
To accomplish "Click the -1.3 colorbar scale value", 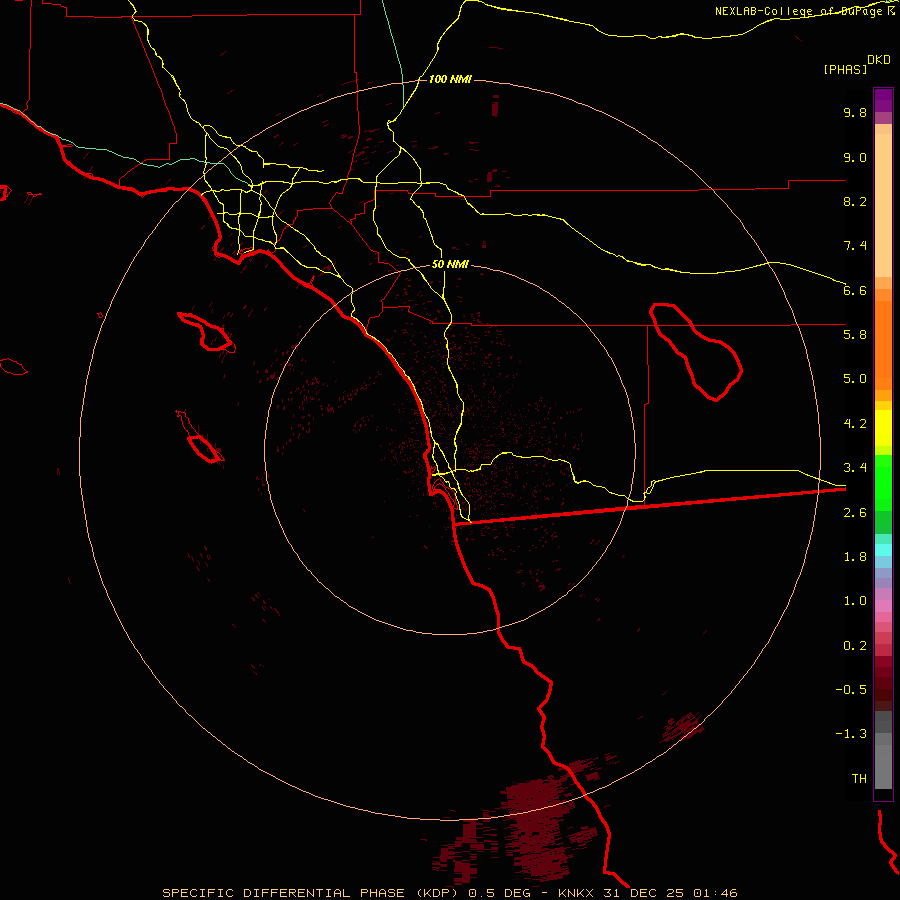I will click(851, 734).
